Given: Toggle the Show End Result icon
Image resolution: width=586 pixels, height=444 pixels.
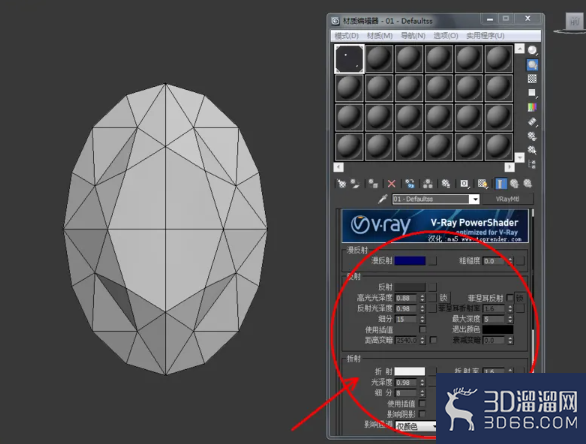Looking at the screenshot, I should tap(501, 184).
